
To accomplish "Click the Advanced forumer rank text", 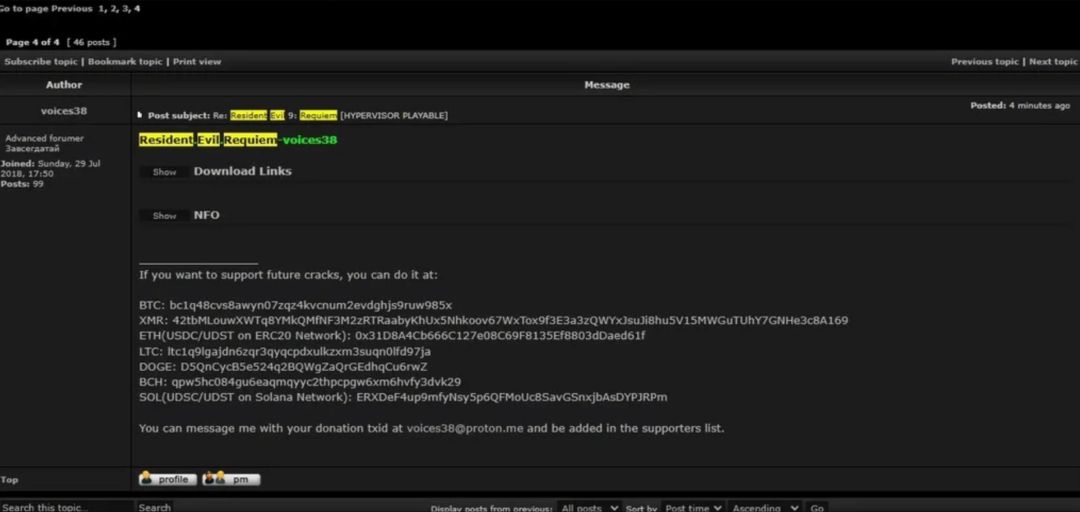I will (x=45, y=139).
